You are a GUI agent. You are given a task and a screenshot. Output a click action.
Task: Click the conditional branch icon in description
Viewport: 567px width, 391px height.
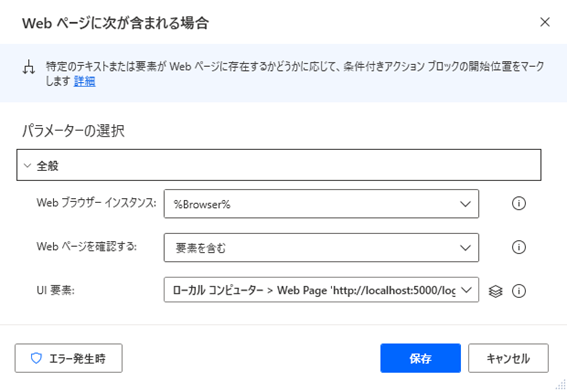pyautogui.click(x=29, y=68)
